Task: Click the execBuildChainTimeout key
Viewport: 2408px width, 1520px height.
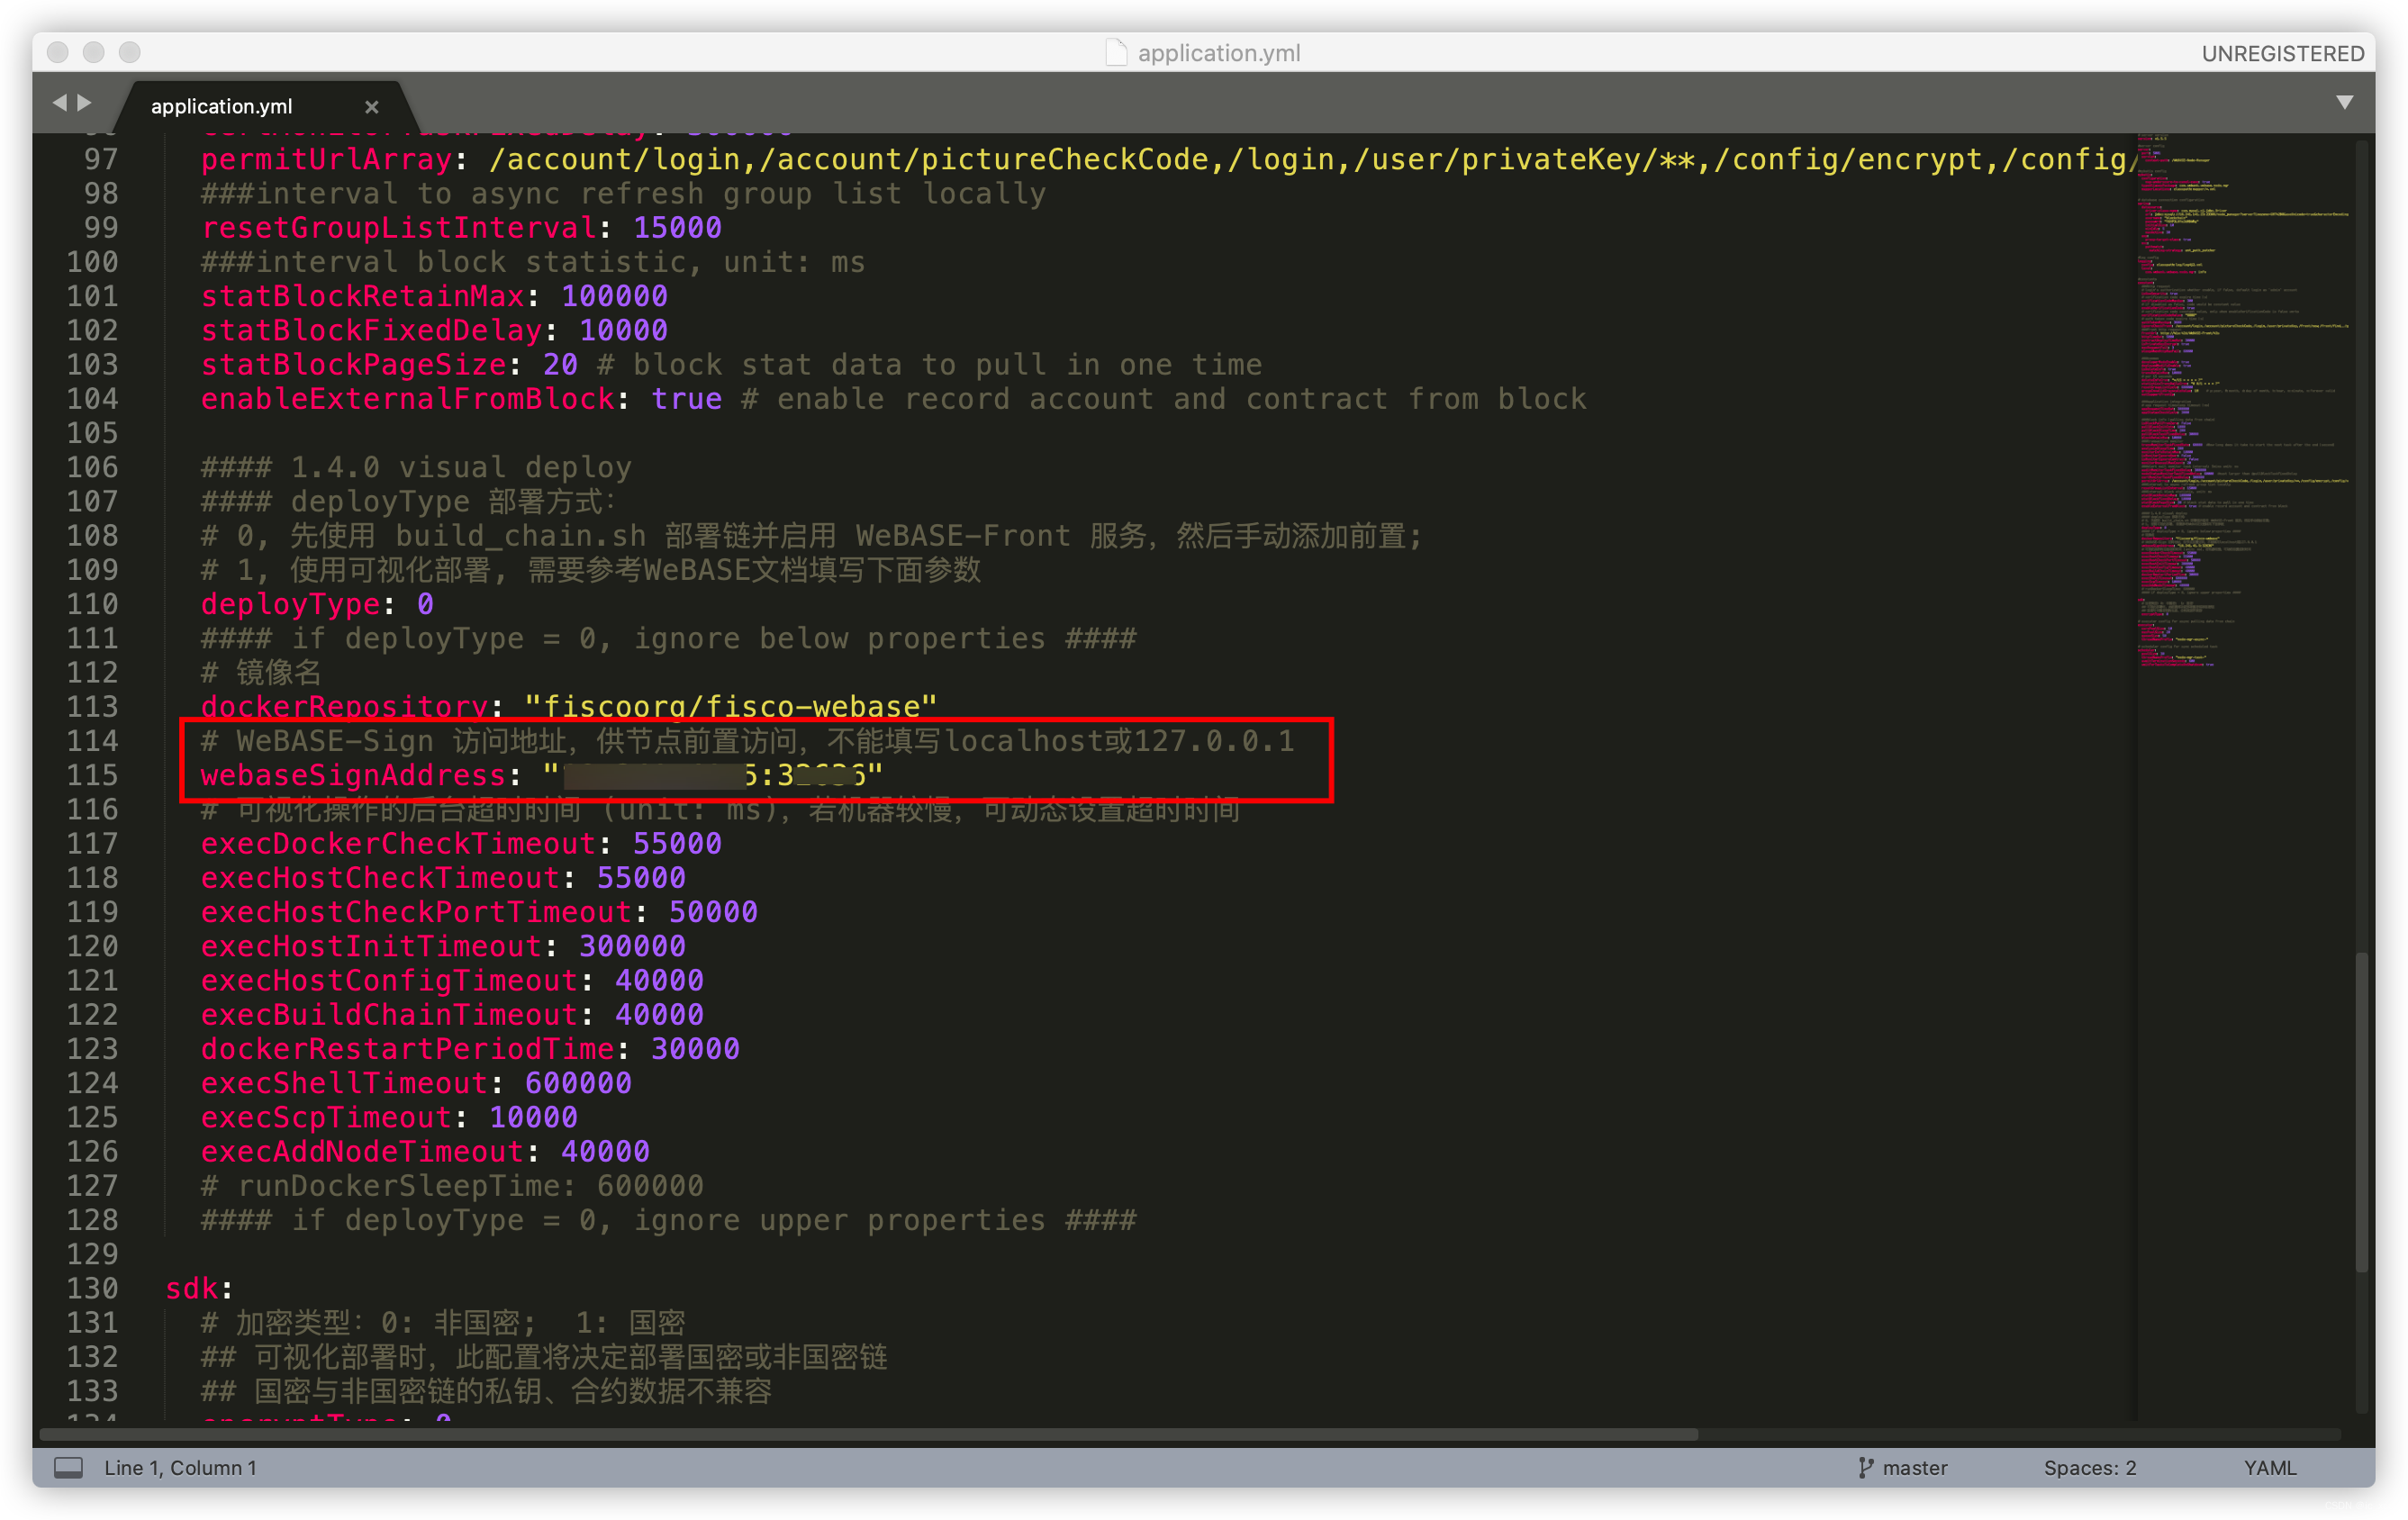Action: point(389,1015)
